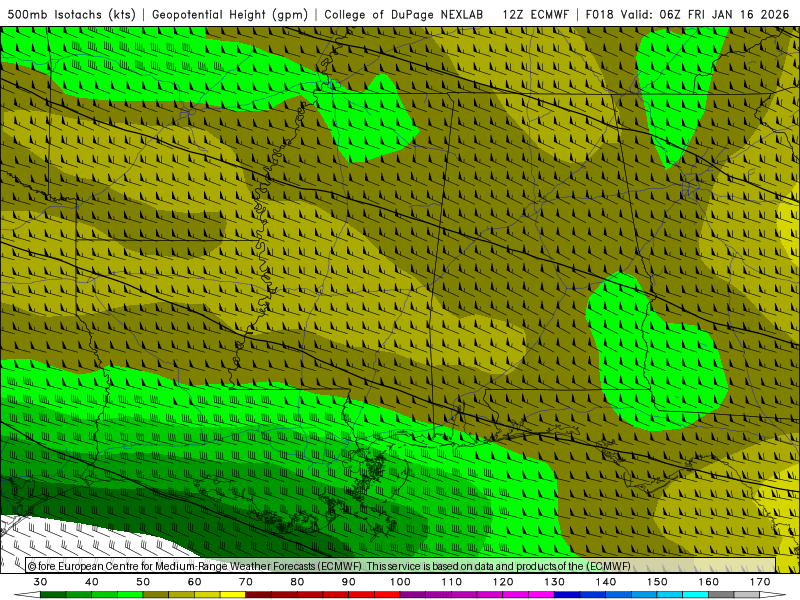Click the '110' legend value
Image resolution: width=800 pixels, height=600 pixels.
(x=452, y=582)
